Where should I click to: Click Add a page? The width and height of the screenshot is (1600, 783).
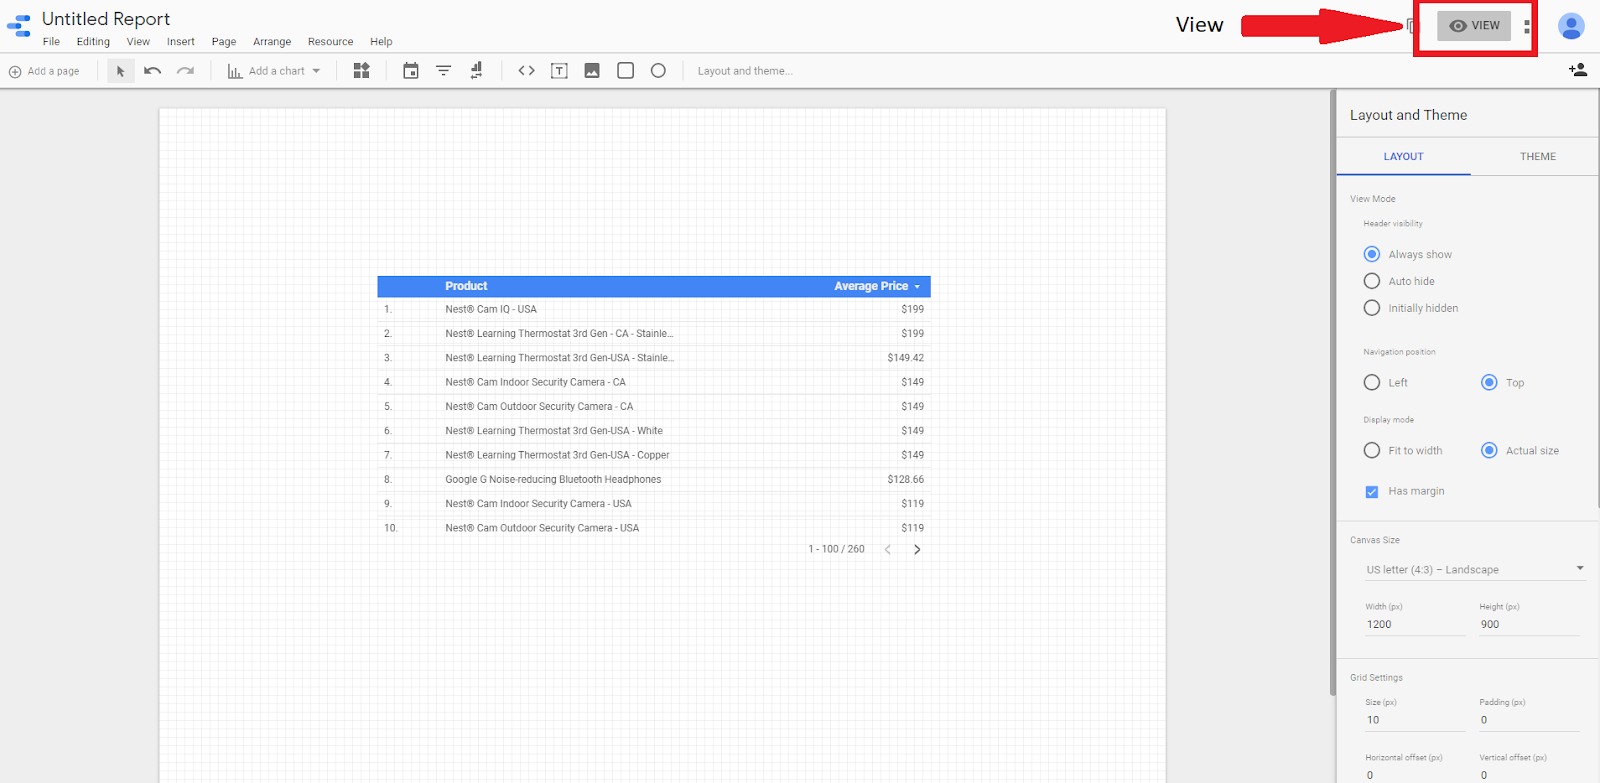point(44,71)
